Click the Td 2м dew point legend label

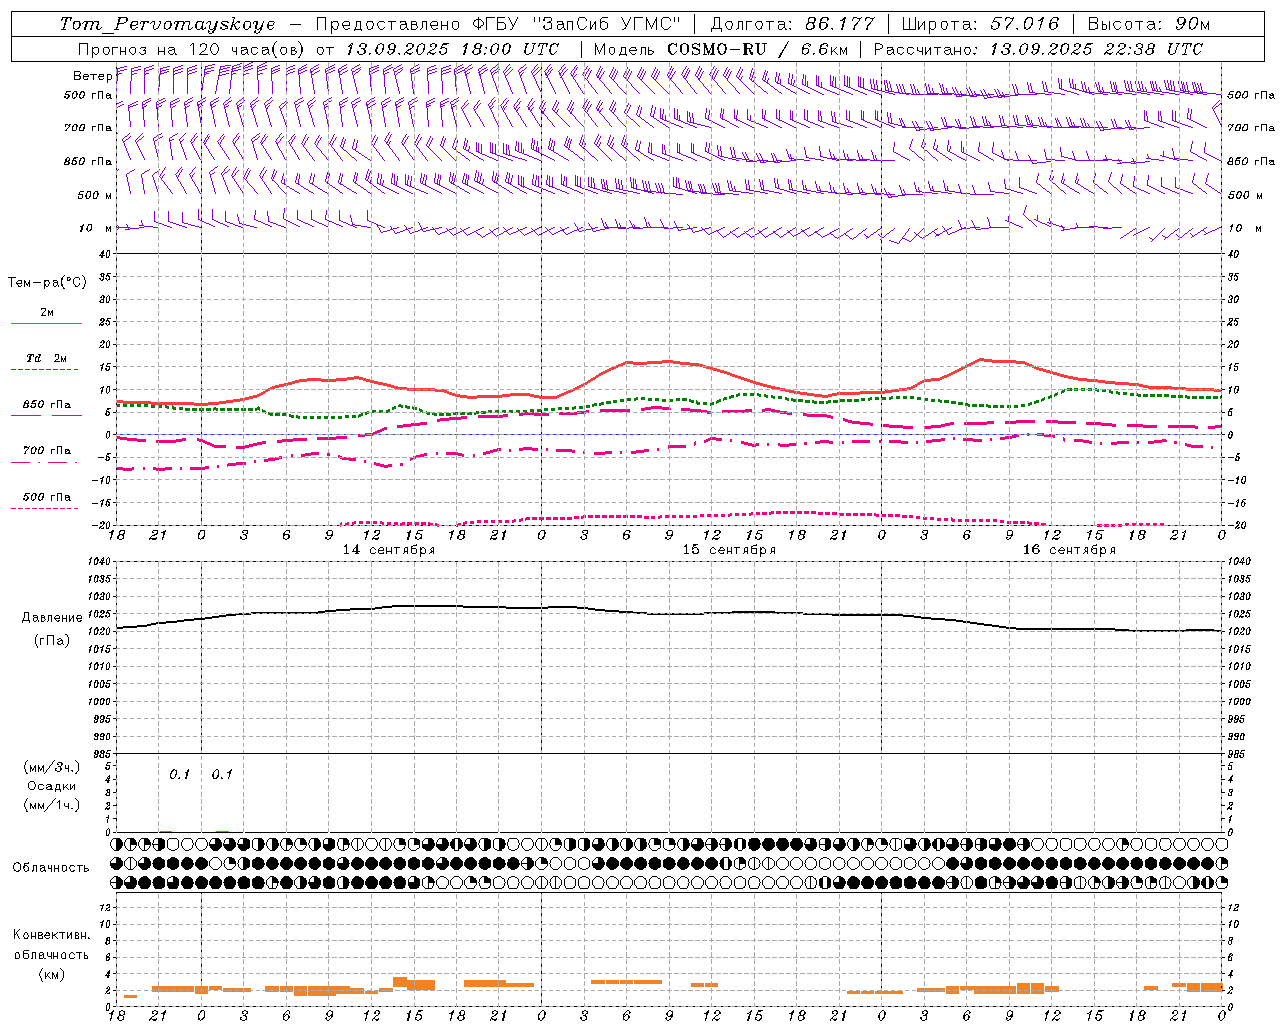[x=47, y=358]
